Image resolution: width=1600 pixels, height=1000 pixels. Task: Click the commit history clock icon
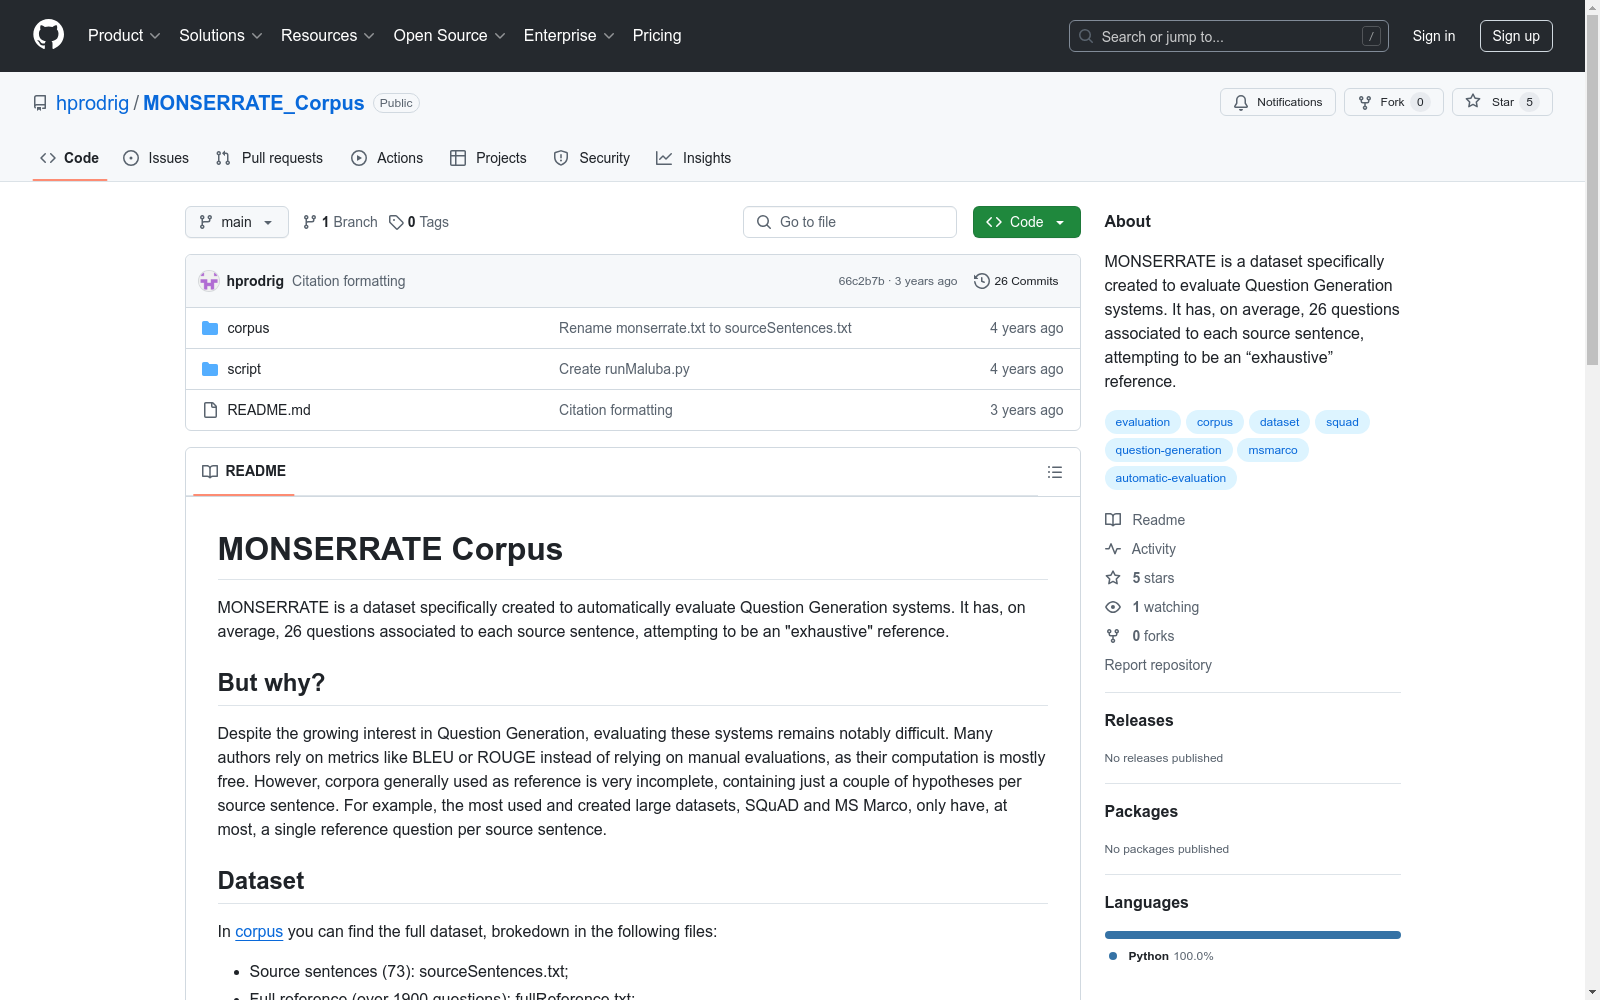(982, 281)
